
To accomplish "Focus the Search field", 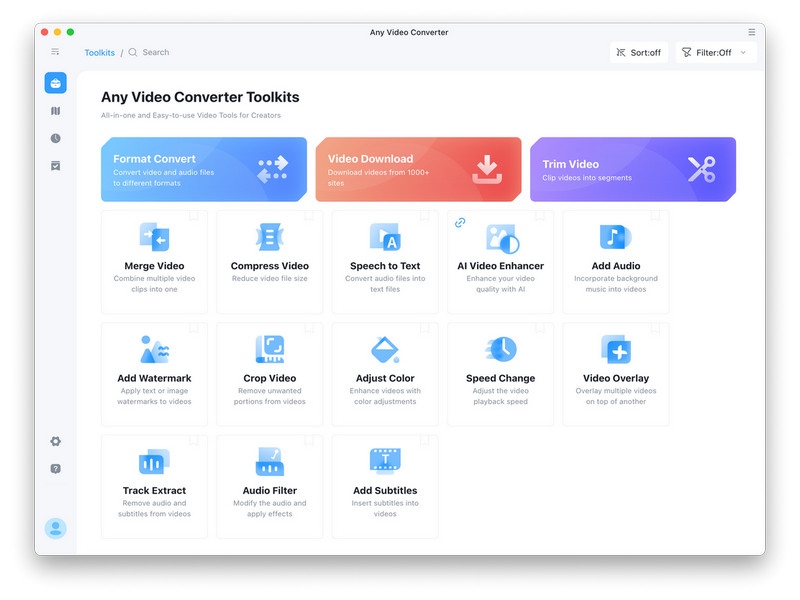I will pos(156,52).
